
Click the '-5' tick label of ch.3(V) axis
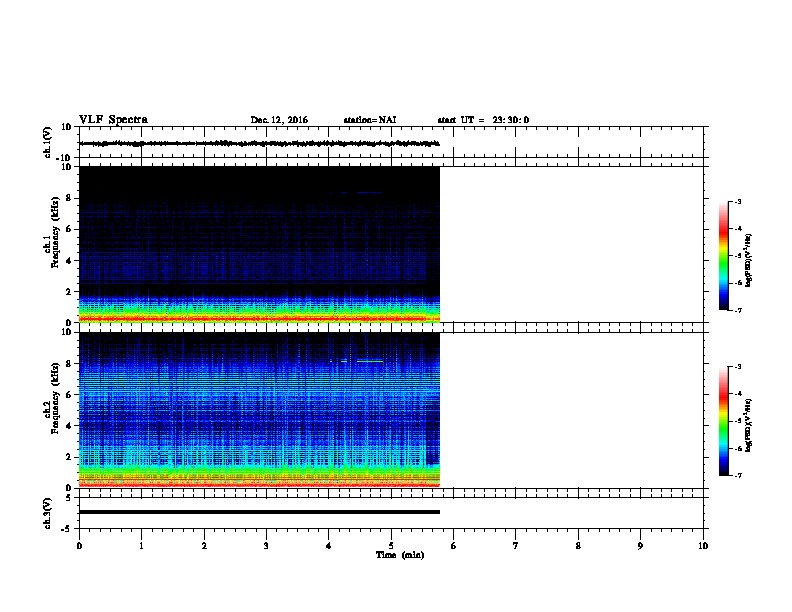[67, 529]
